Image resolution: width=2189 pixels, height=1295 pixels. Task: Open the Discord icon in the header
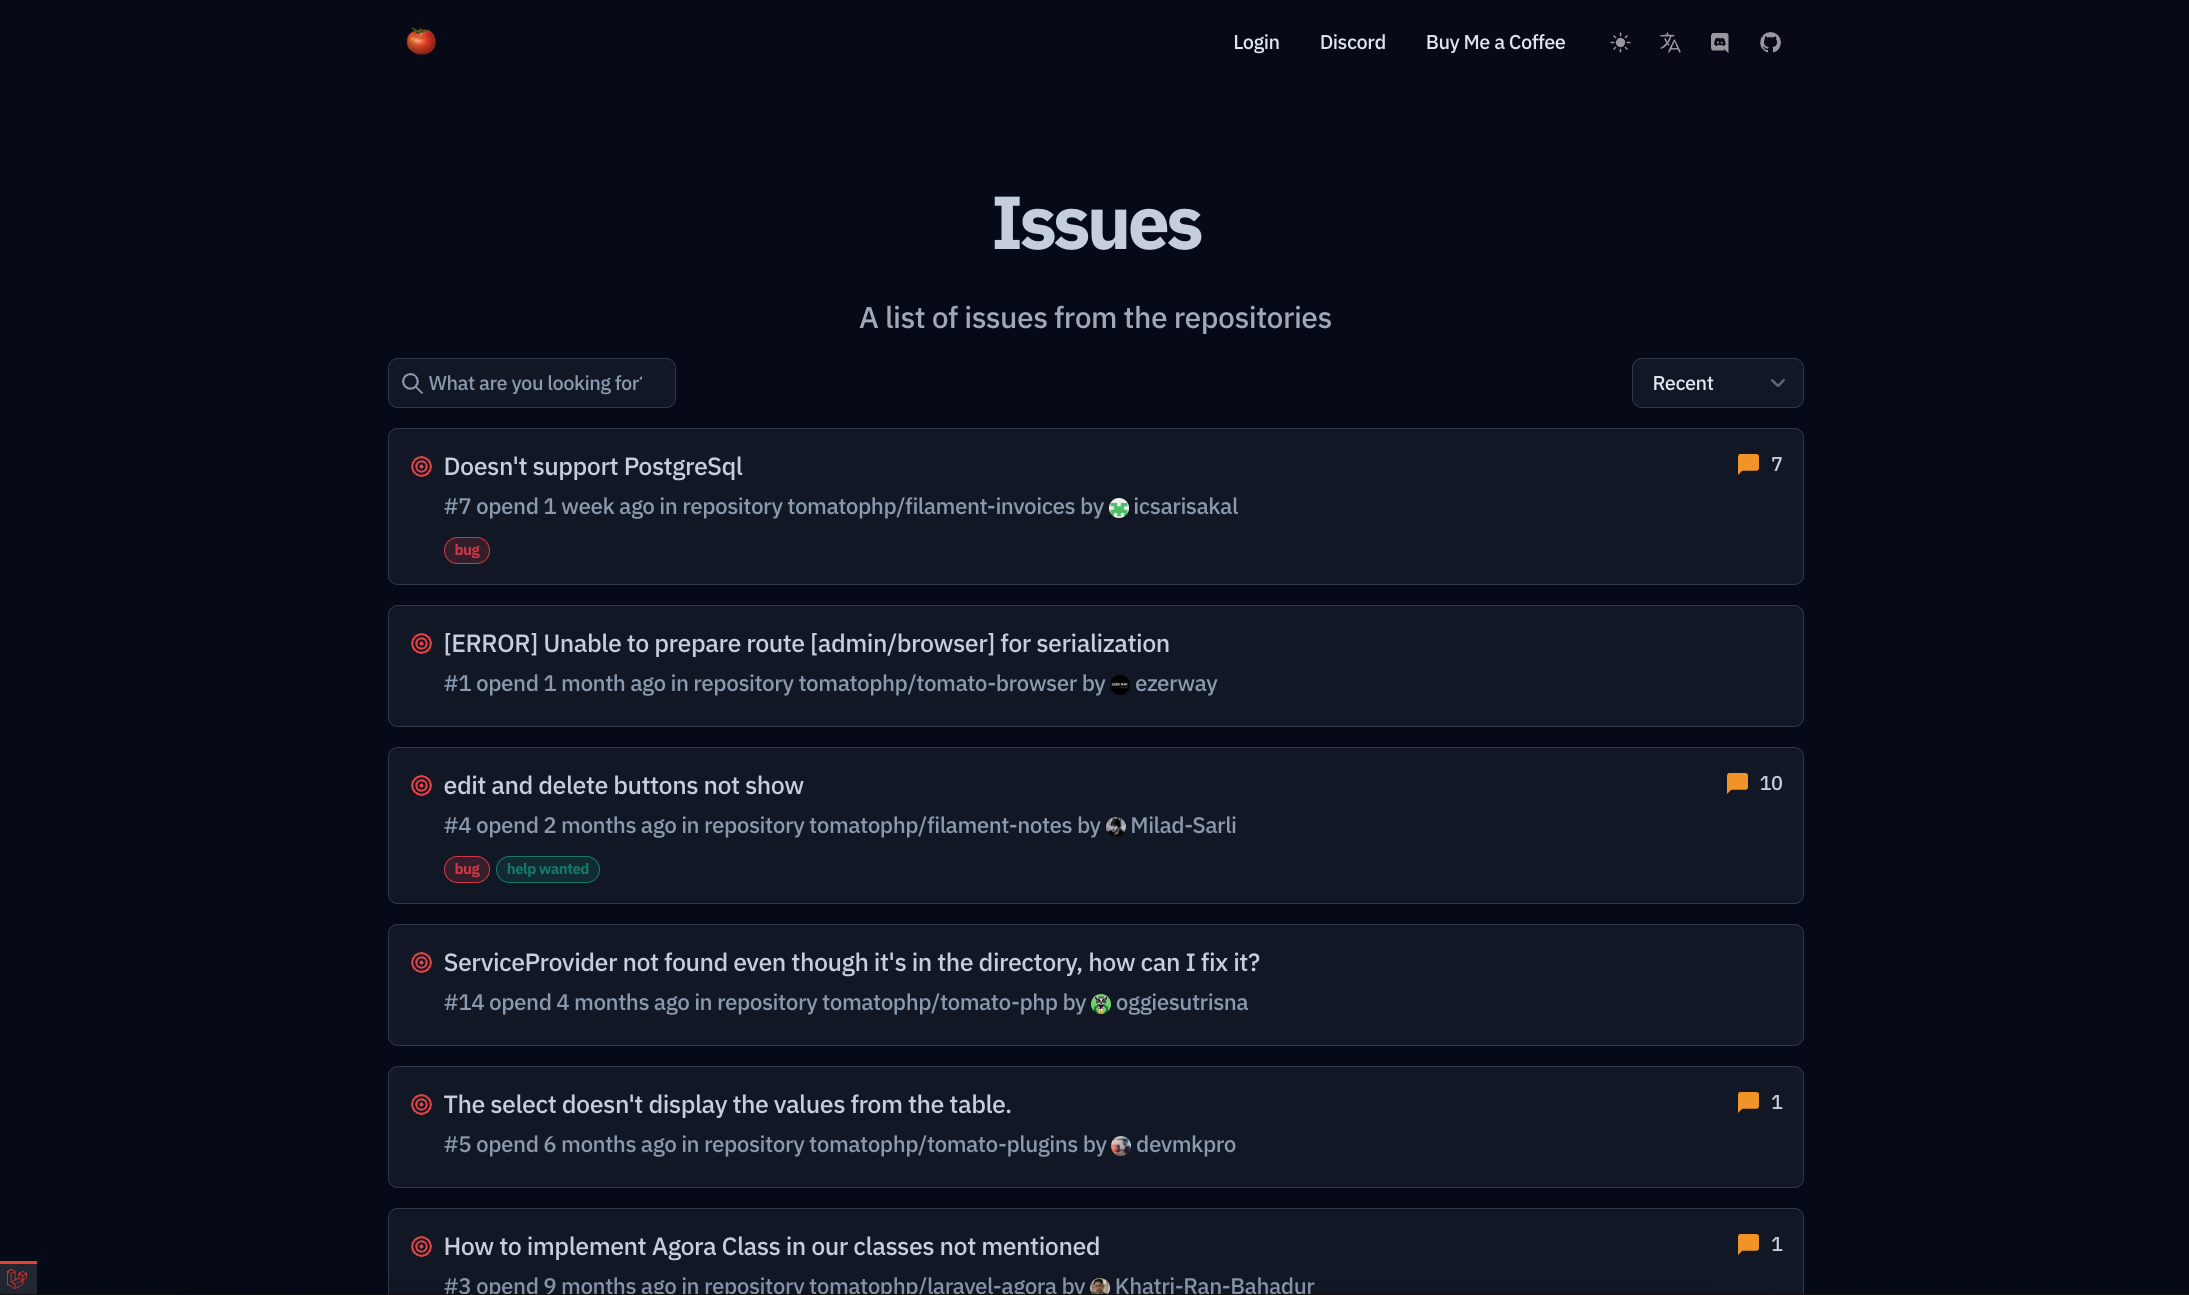(x=1720, y=42)
